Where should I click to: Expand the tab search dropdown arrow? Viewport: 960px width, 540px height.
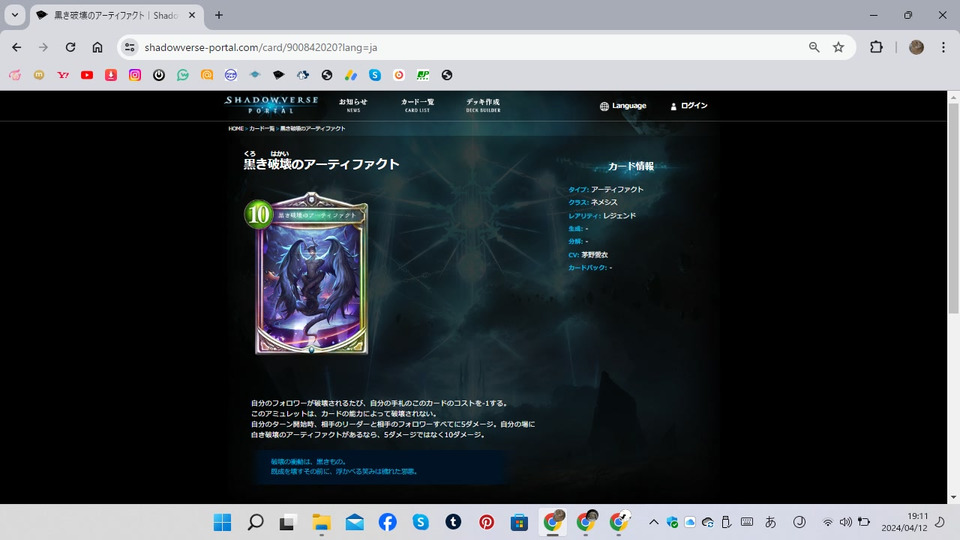point(15,15)
